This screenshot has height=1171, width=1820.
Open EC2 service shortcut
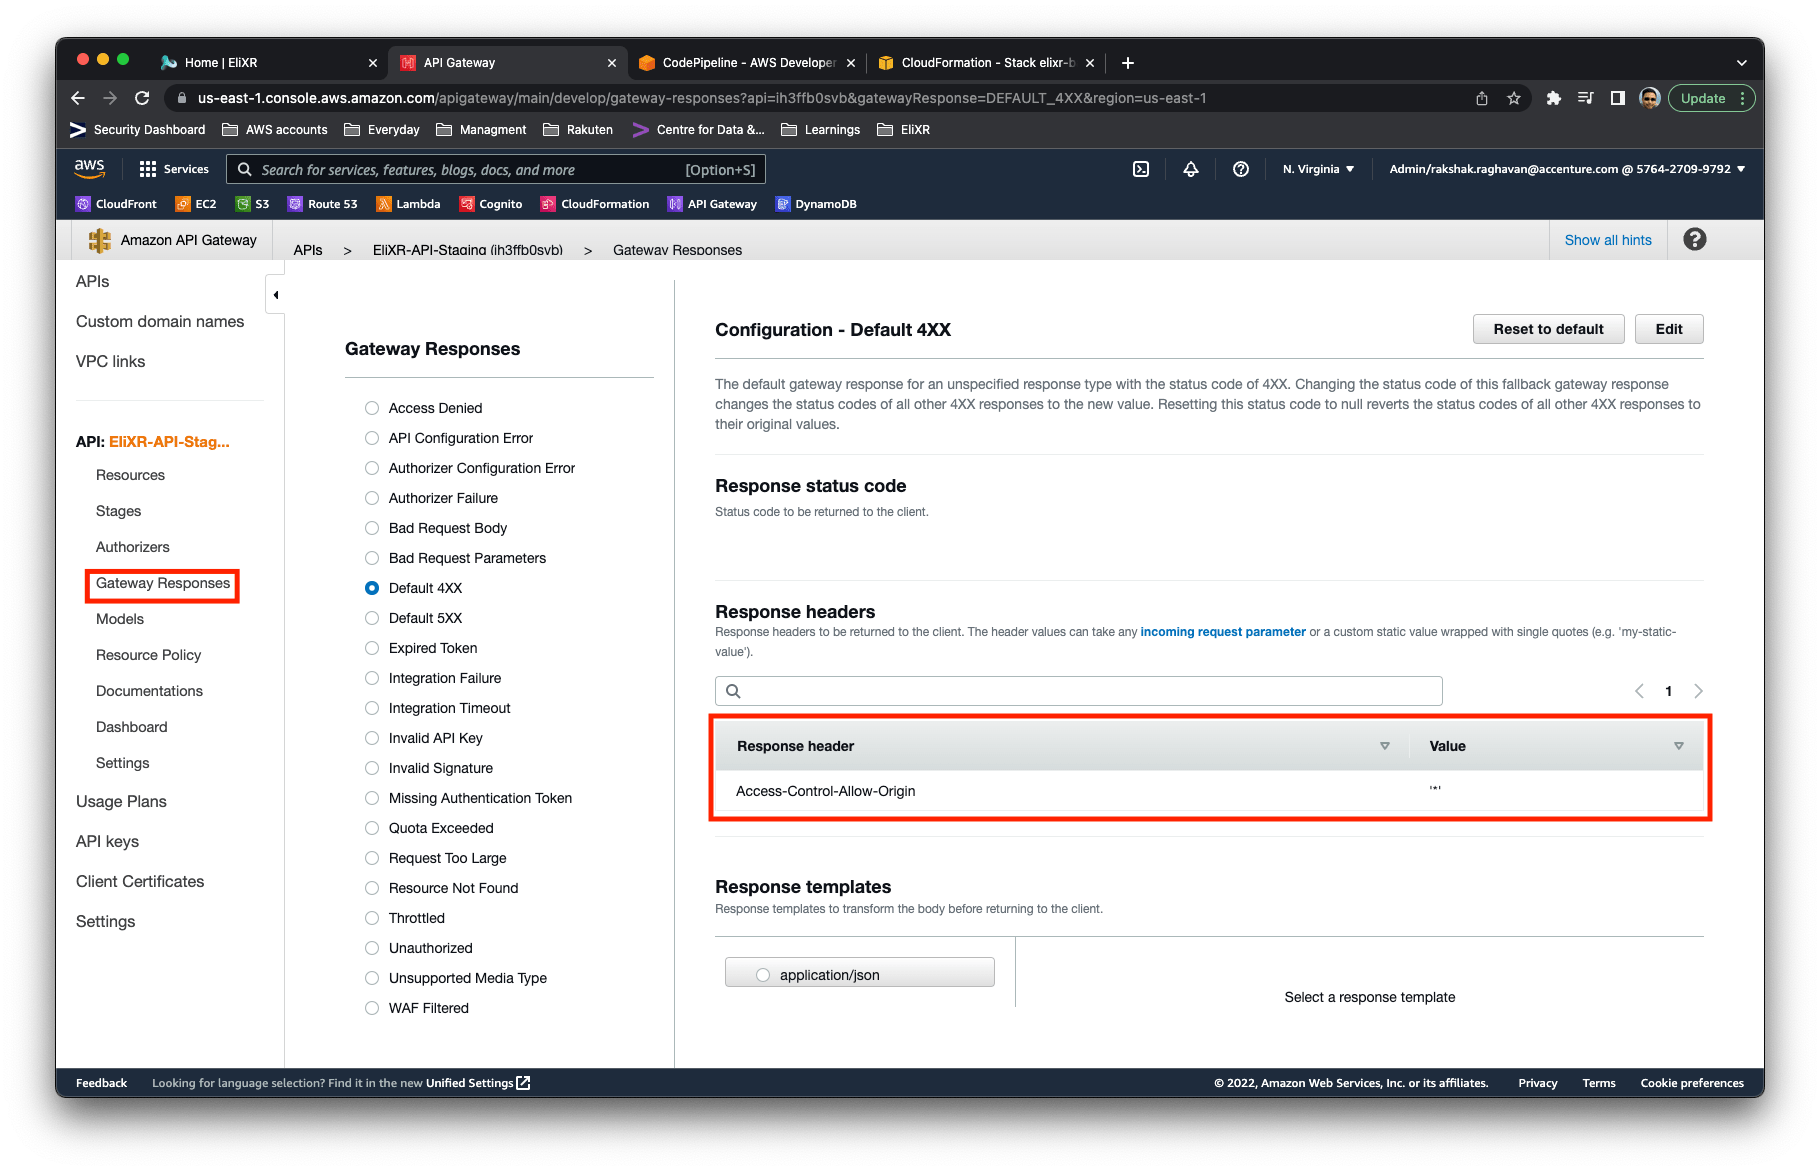196,204
